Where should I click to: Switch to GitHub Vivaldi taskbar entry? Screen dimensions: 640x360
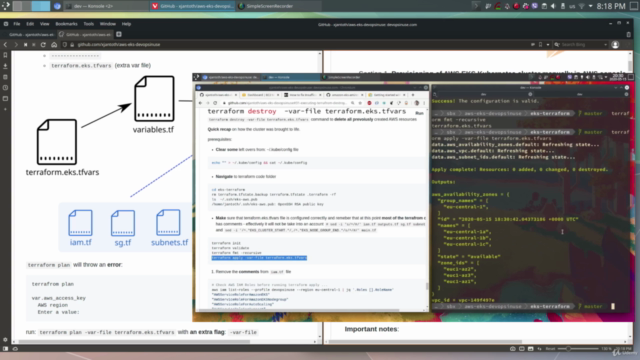pyautogui.click(x=192, y=6)
